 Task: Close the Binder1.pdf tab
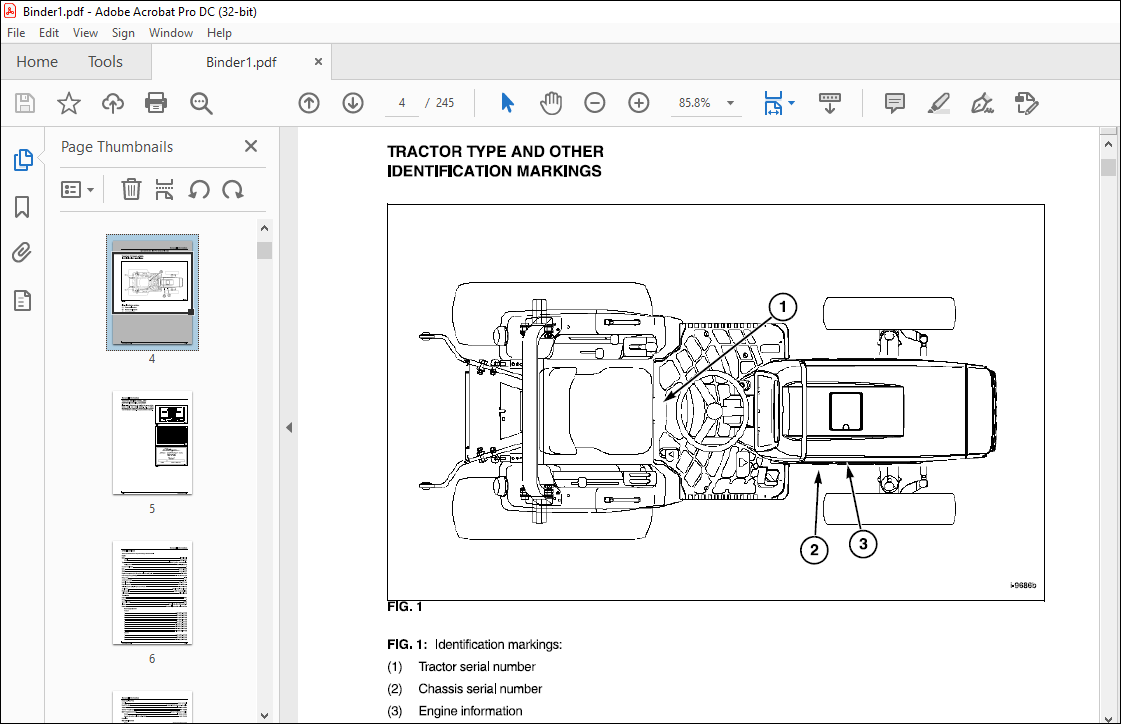[x=318, y=61]
